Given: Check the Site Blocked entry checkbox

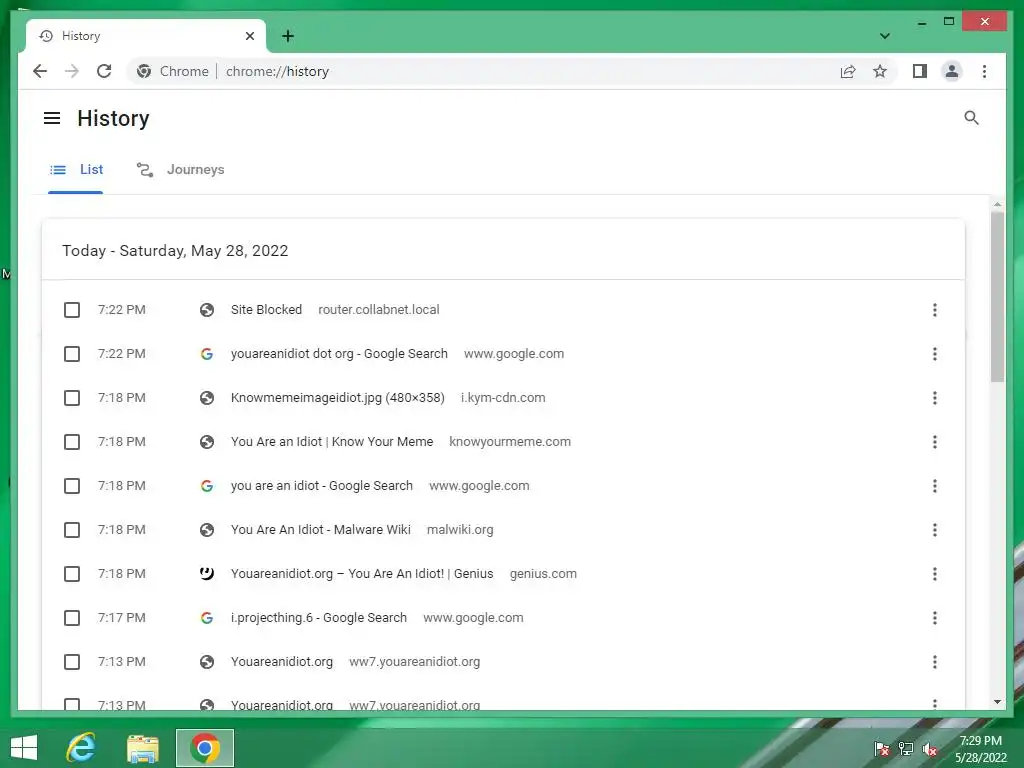Looking at the screenshot, I should [x=72, y=310].
